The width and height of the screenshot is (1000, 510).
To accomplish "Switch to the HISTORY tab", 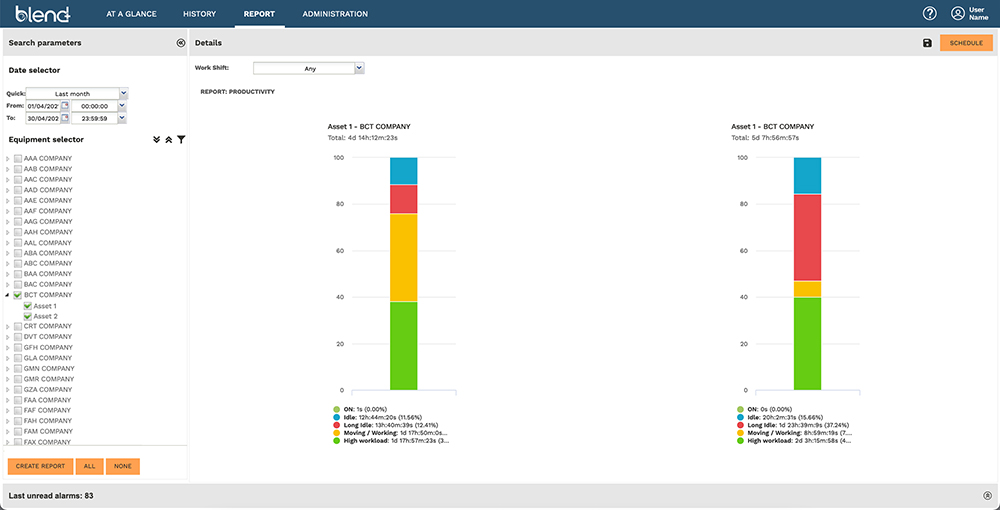I will click(200, 13).
